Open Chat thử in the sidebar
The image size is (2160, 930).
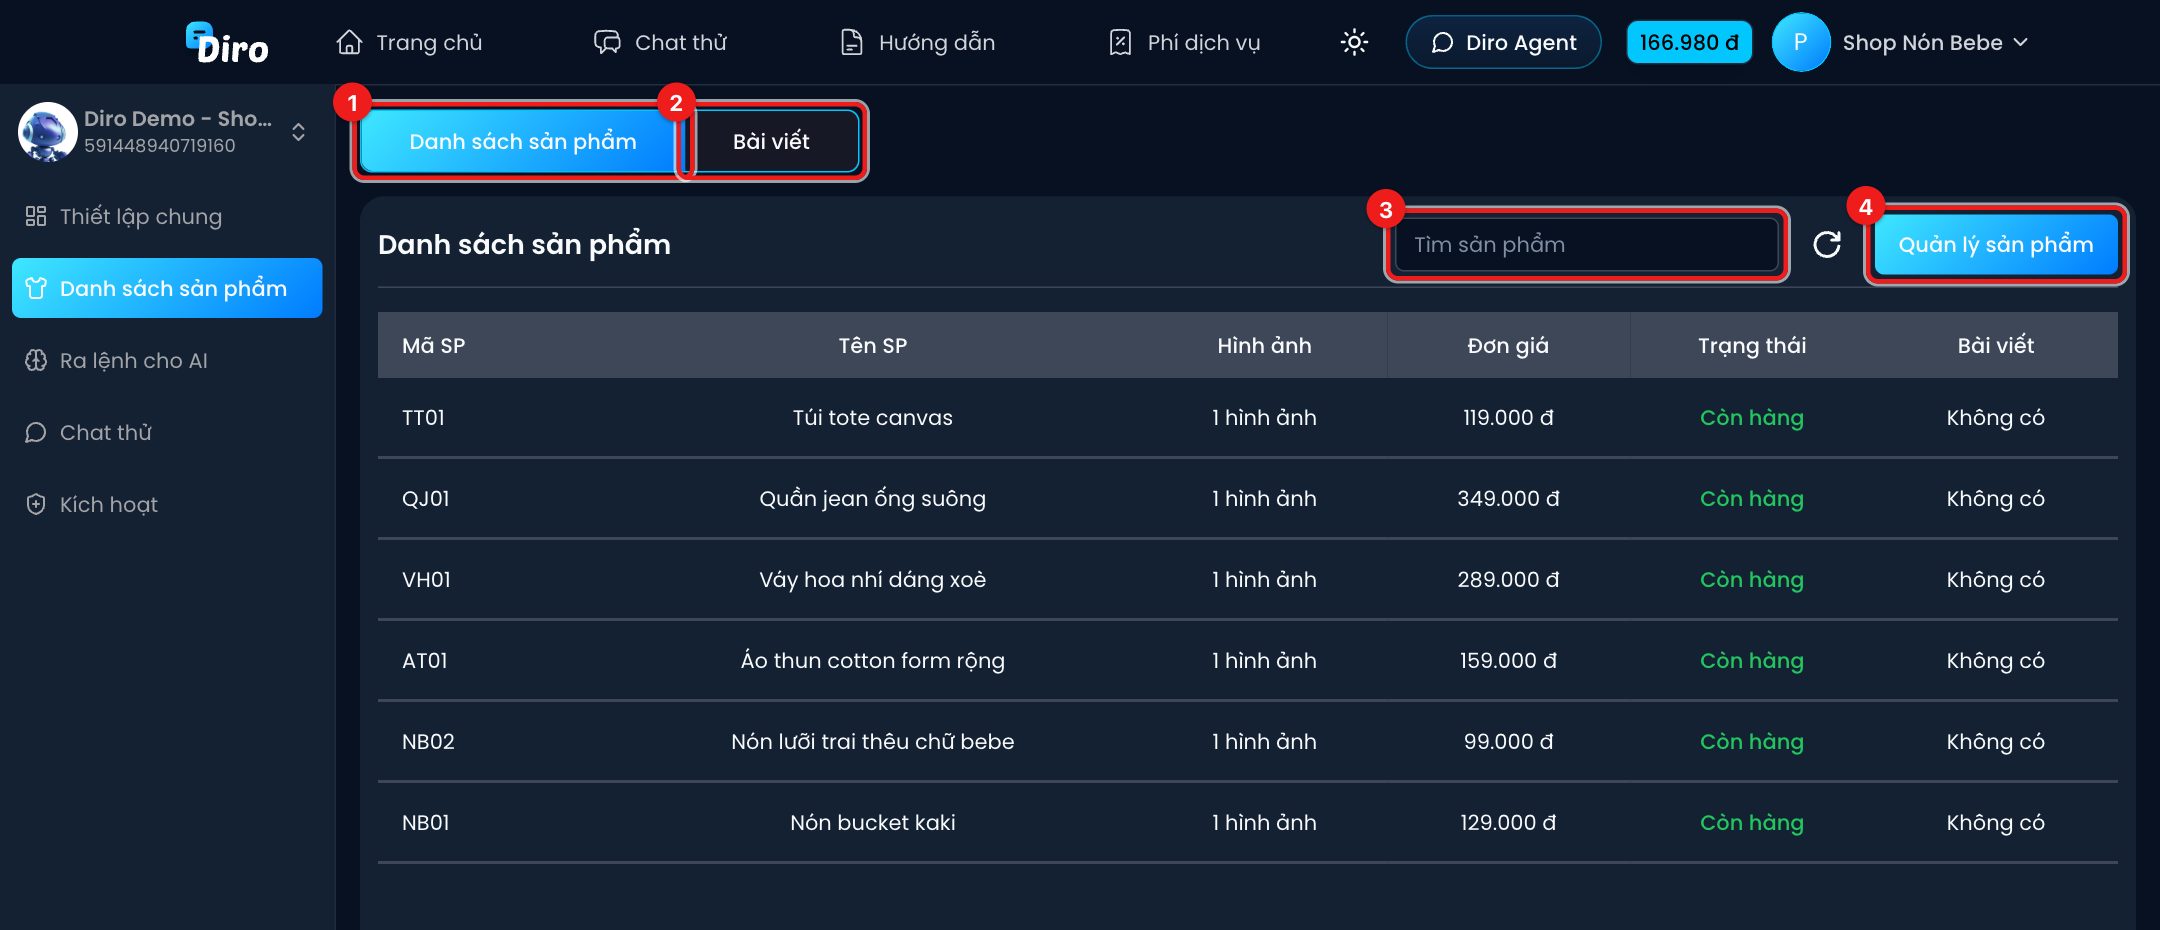[x=167, y=432]
